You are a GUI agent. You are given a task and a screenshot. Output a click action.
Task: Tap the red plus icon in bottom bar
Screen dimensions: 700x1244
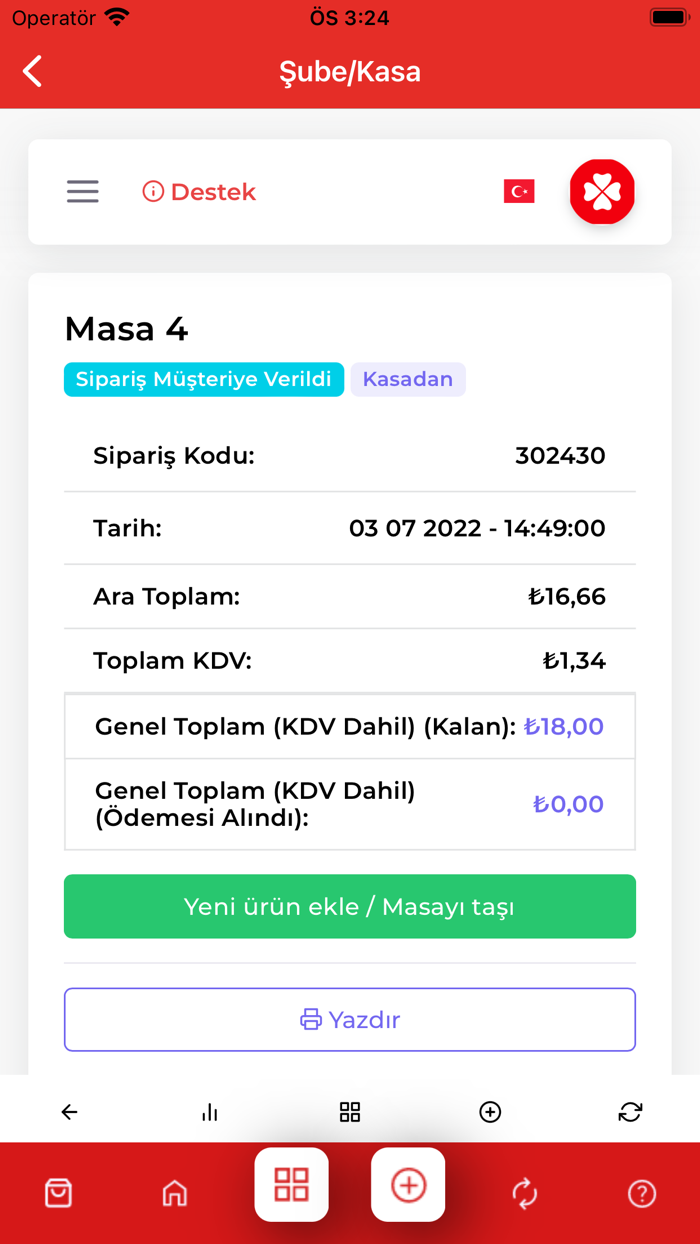(x=408, y=1185)
